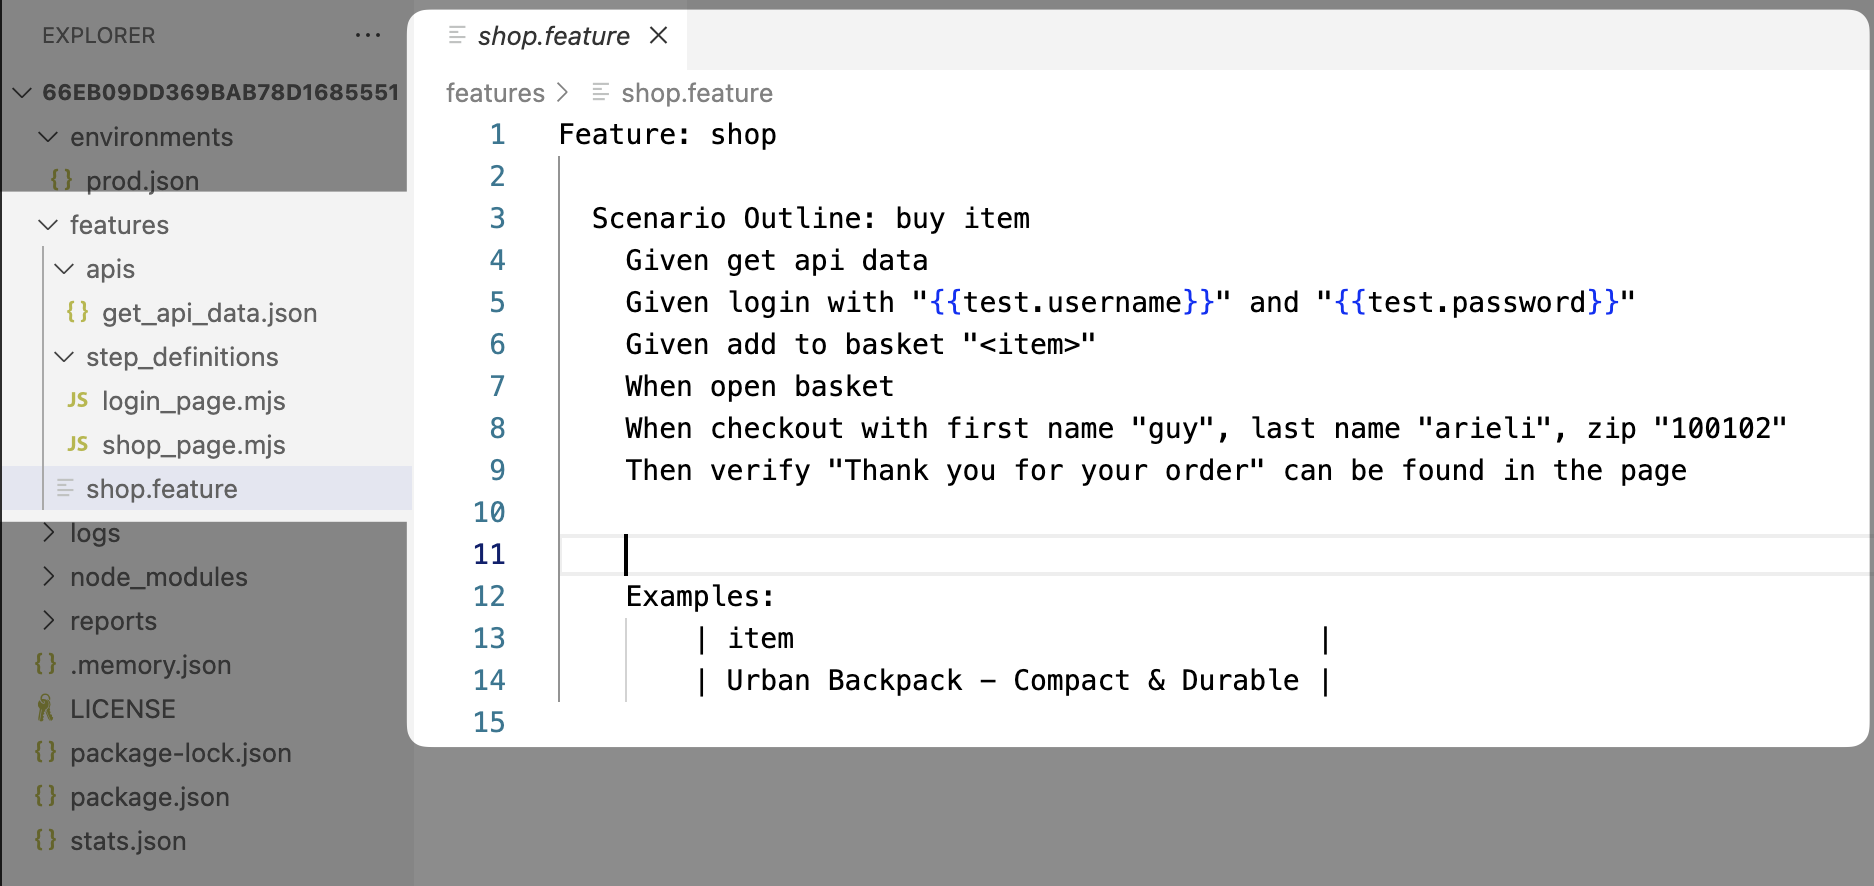Click shop.feature in the breadcrumb
Screen dimensions: 1874x886
coord(696,93)
